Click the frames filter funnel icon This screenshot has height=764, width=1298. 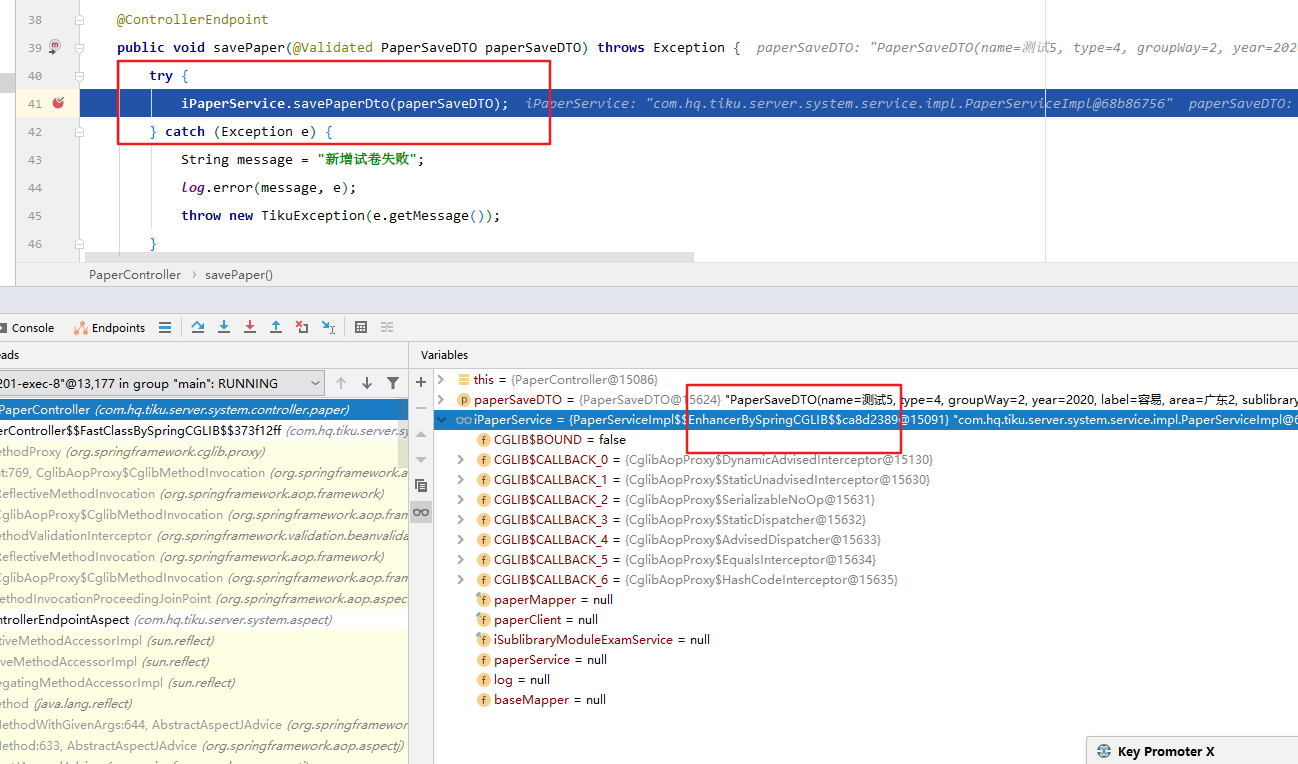[393, 383]
